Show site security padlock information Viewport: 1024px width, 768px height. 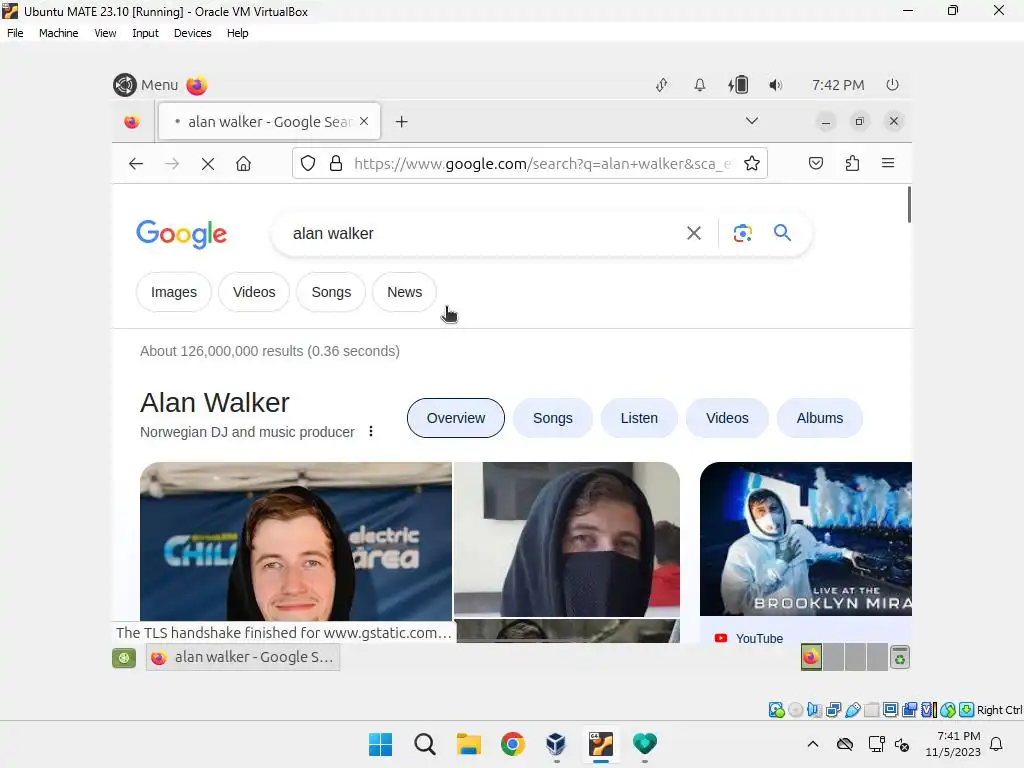[336, 163]
